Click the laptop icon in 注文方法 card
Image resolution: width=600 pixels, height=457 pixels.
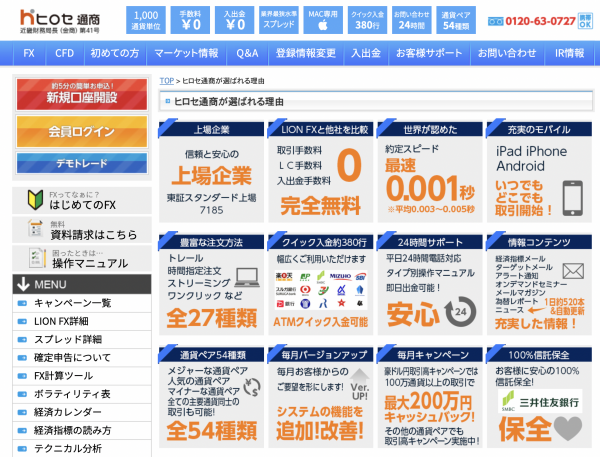[x=247, y=277]
